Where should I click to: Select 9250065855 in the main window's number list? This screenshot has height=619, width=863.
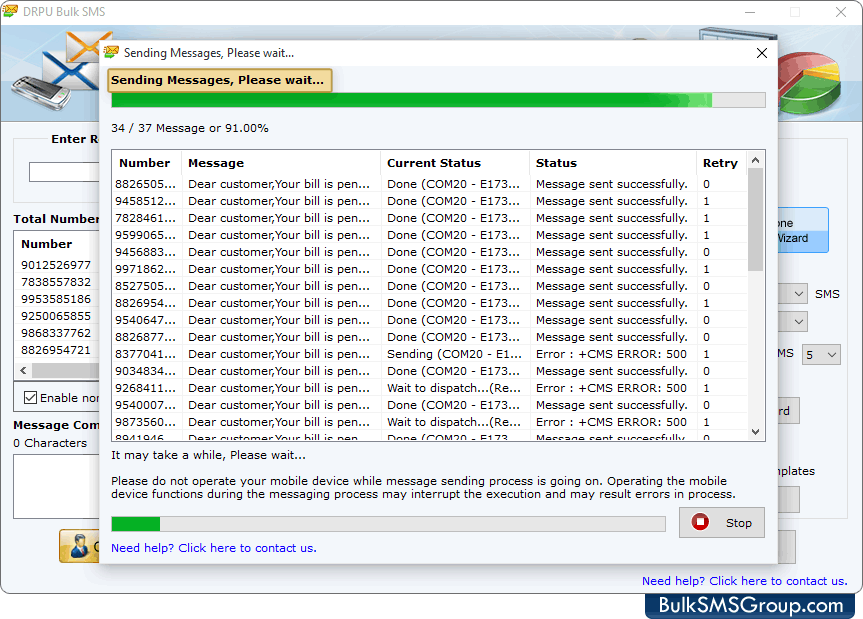click(56, 316)
